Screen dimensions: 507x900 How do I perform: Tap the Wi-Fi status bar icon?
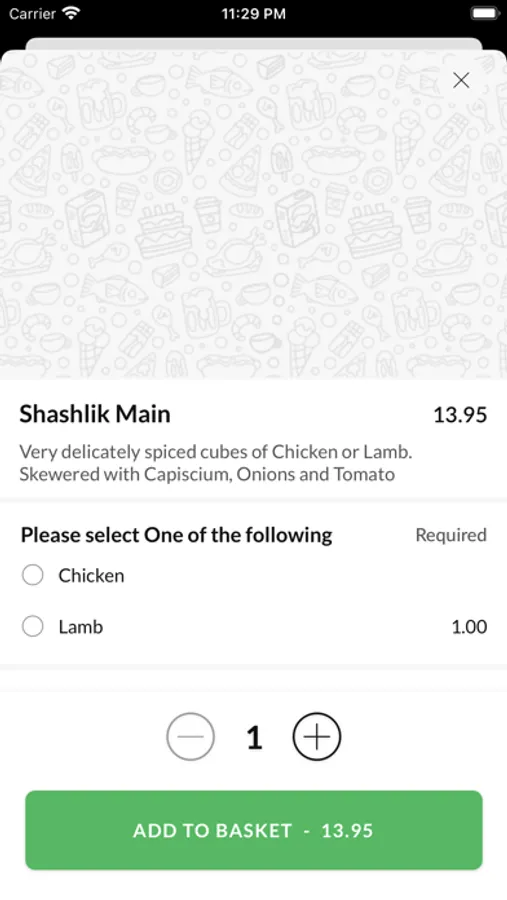click(x=72, y=13)
